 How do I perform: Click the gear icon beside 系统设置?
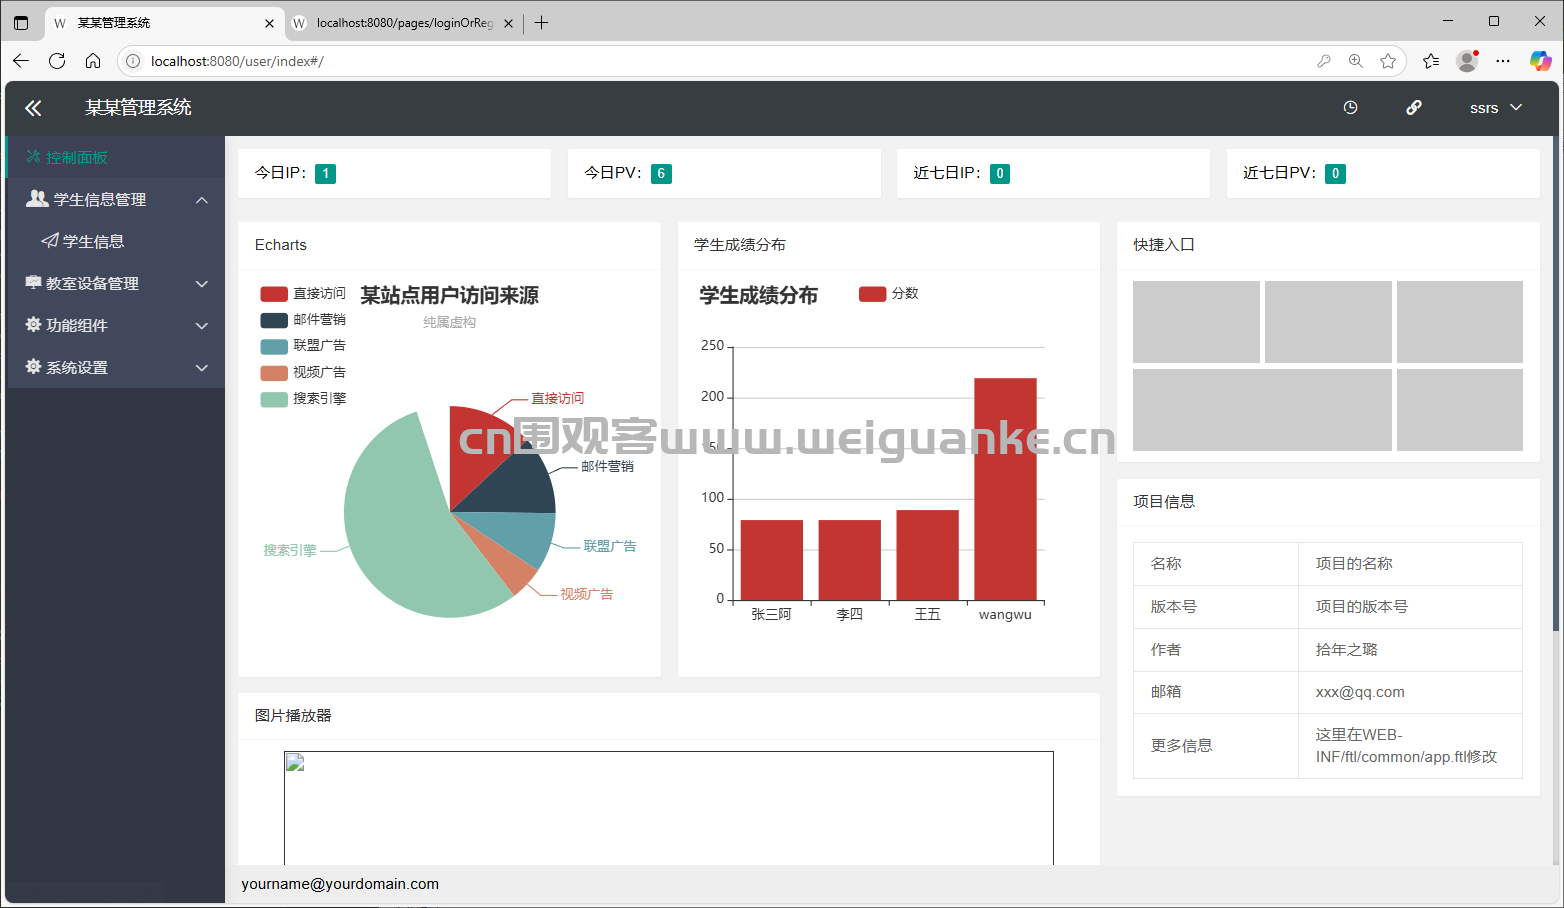click(33, 367)
